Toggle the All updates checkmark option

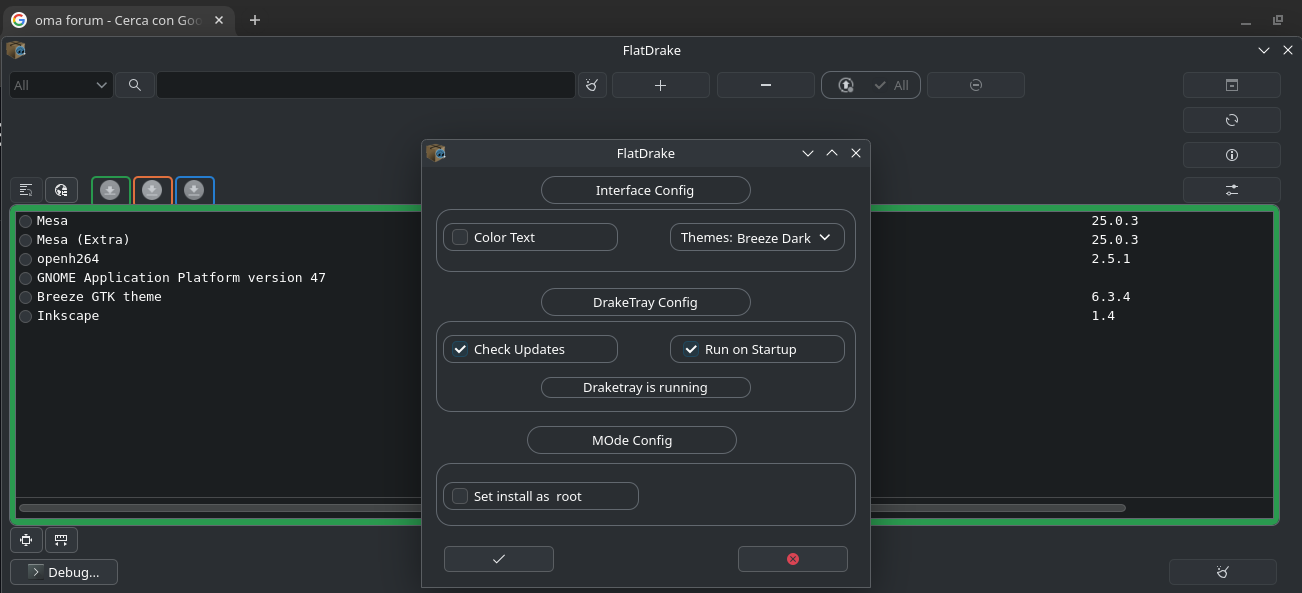coord(891,85)
